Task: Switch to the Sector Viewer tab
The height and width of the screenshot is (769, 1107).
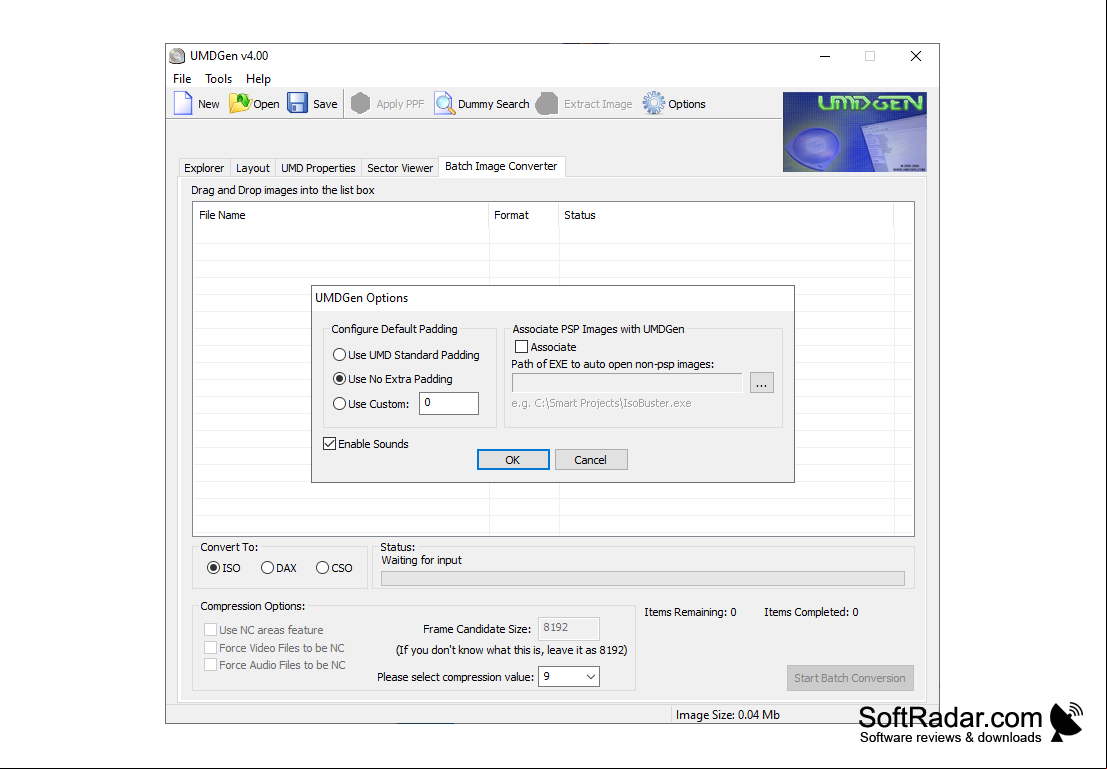Action: click(400, 168)
